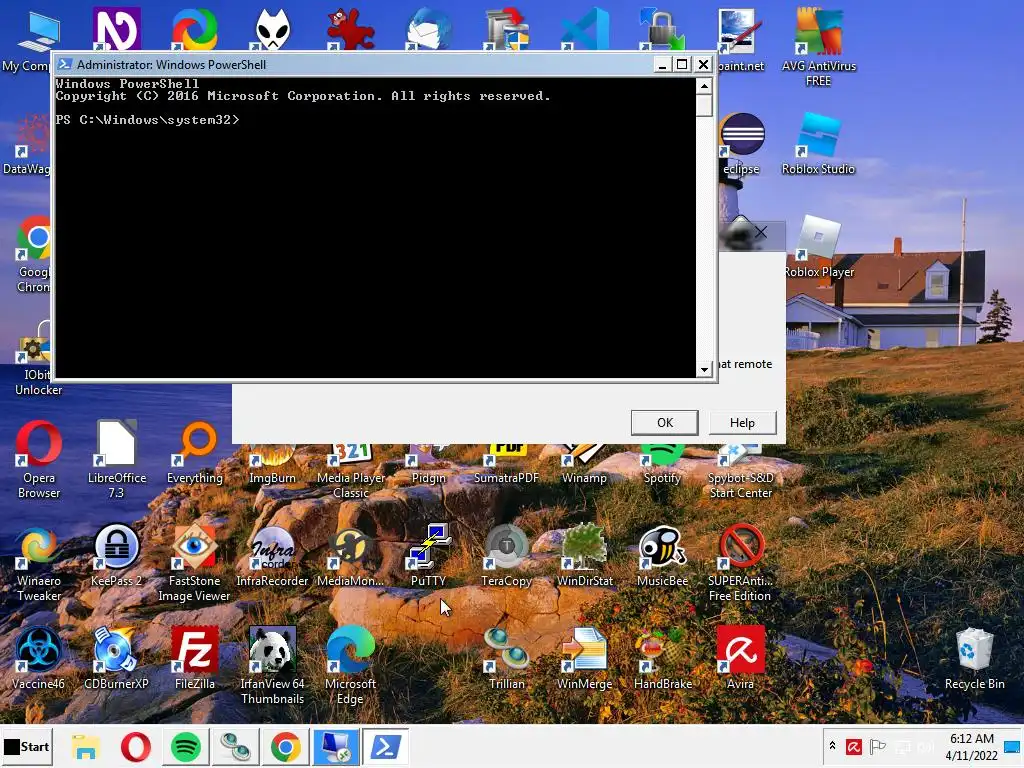Viewport: 1024px width, 768px height.
Task: Close the small panel behind PowerShell
Action: click(x=761, y=232)
